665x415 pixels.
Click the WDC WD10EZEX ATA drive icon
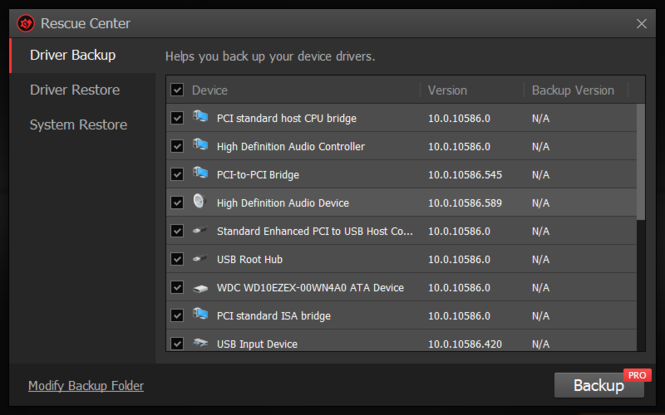pos(200,288)
